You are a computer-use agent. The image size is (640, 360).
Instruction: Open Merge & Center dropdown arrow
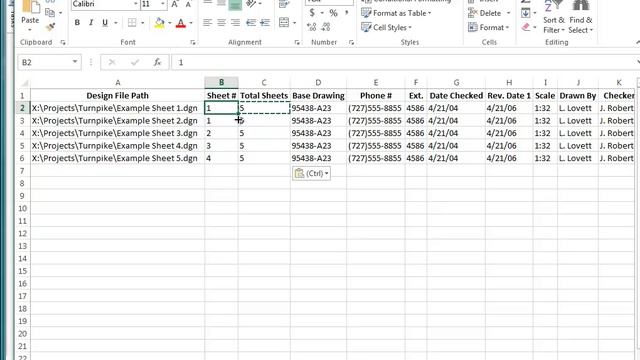point(294,23)
